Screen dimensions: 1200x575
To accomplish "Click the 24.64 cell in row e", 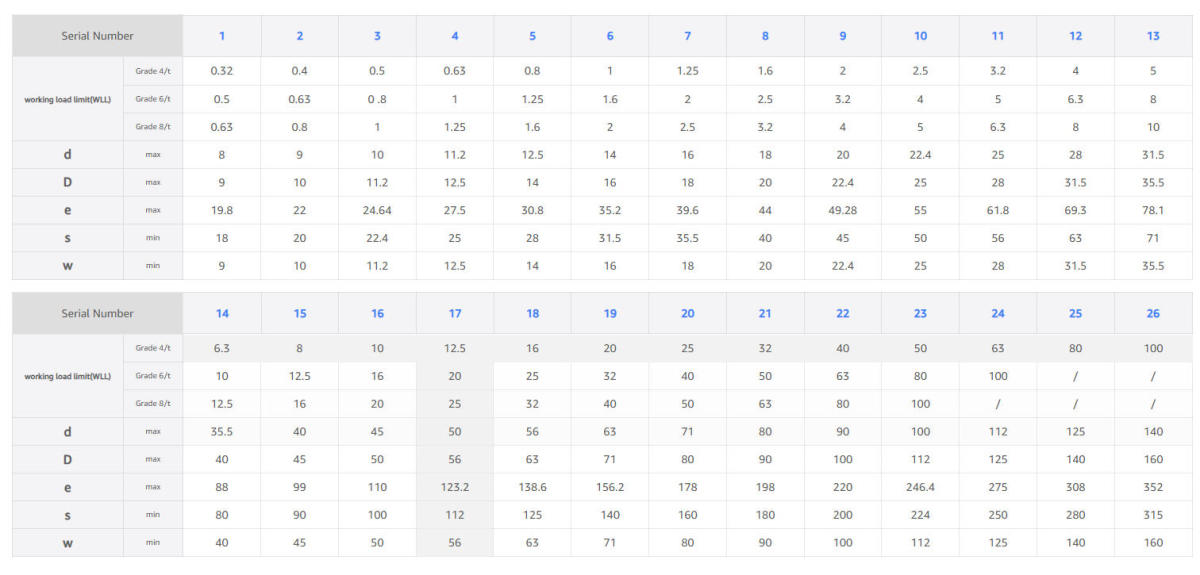I will click(x=377, y=211).
